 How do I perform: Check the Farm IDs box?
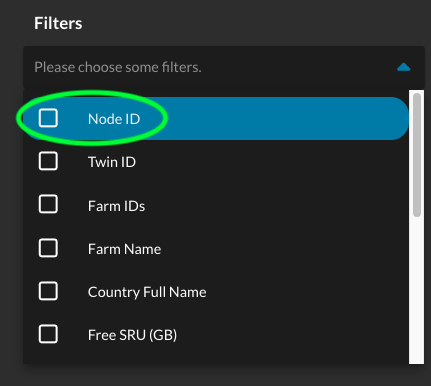pos(48,204)
